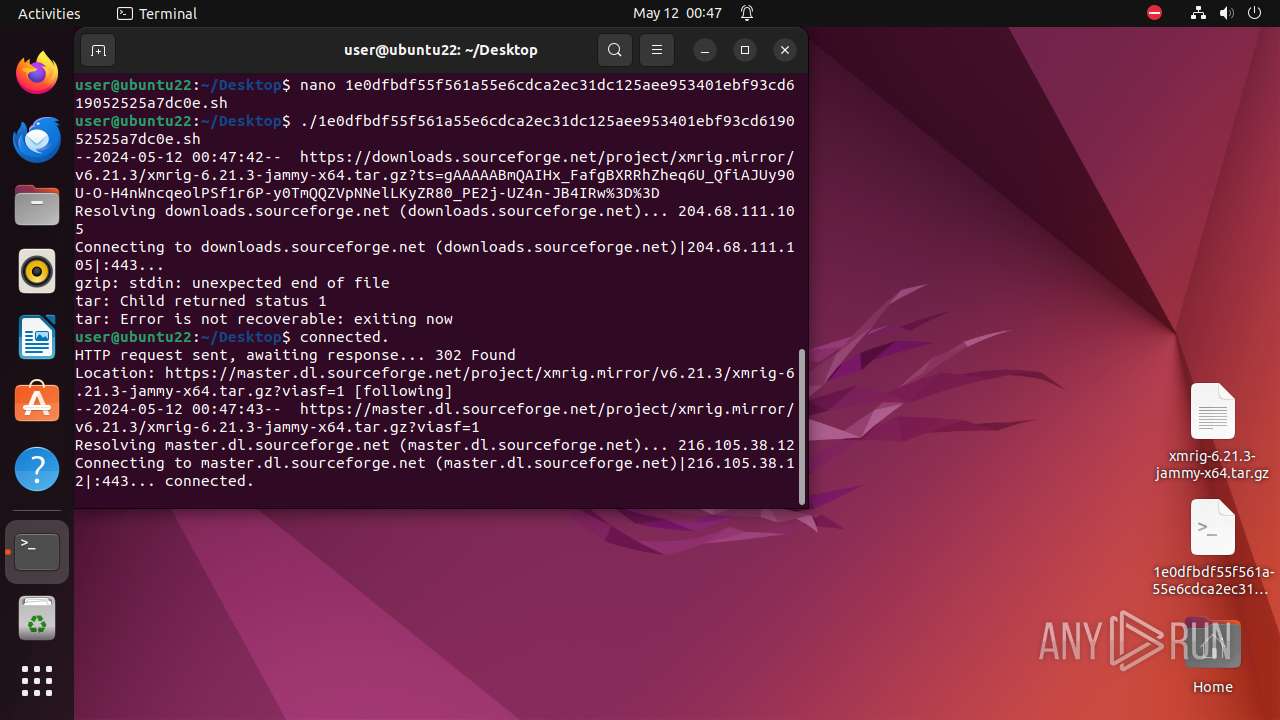Click 'tar: Error is not recoverable: exiting now'

tap(264, 319)
